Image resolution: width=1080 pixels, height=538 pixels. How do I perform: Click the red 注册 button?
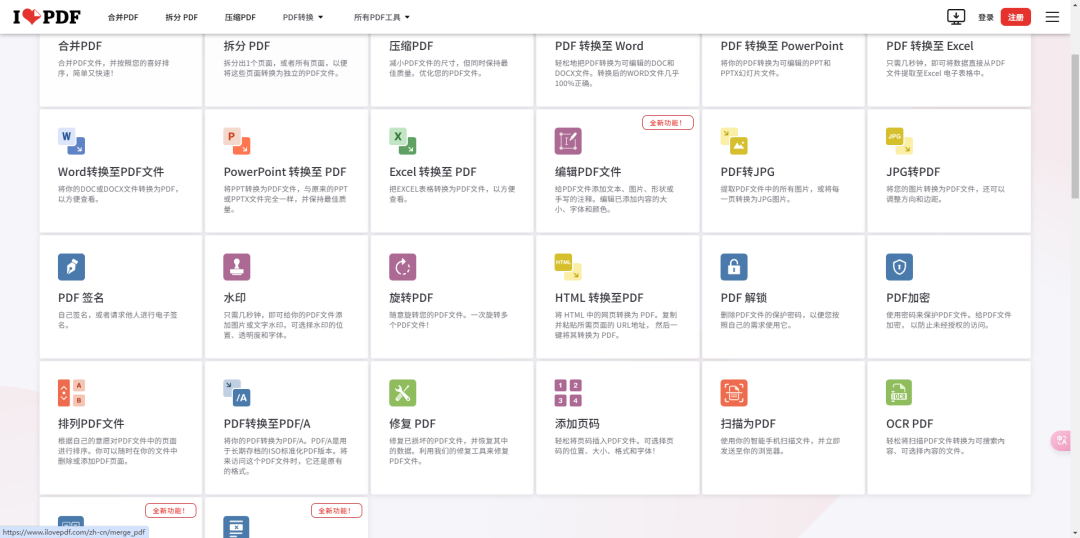point(1016,17)
